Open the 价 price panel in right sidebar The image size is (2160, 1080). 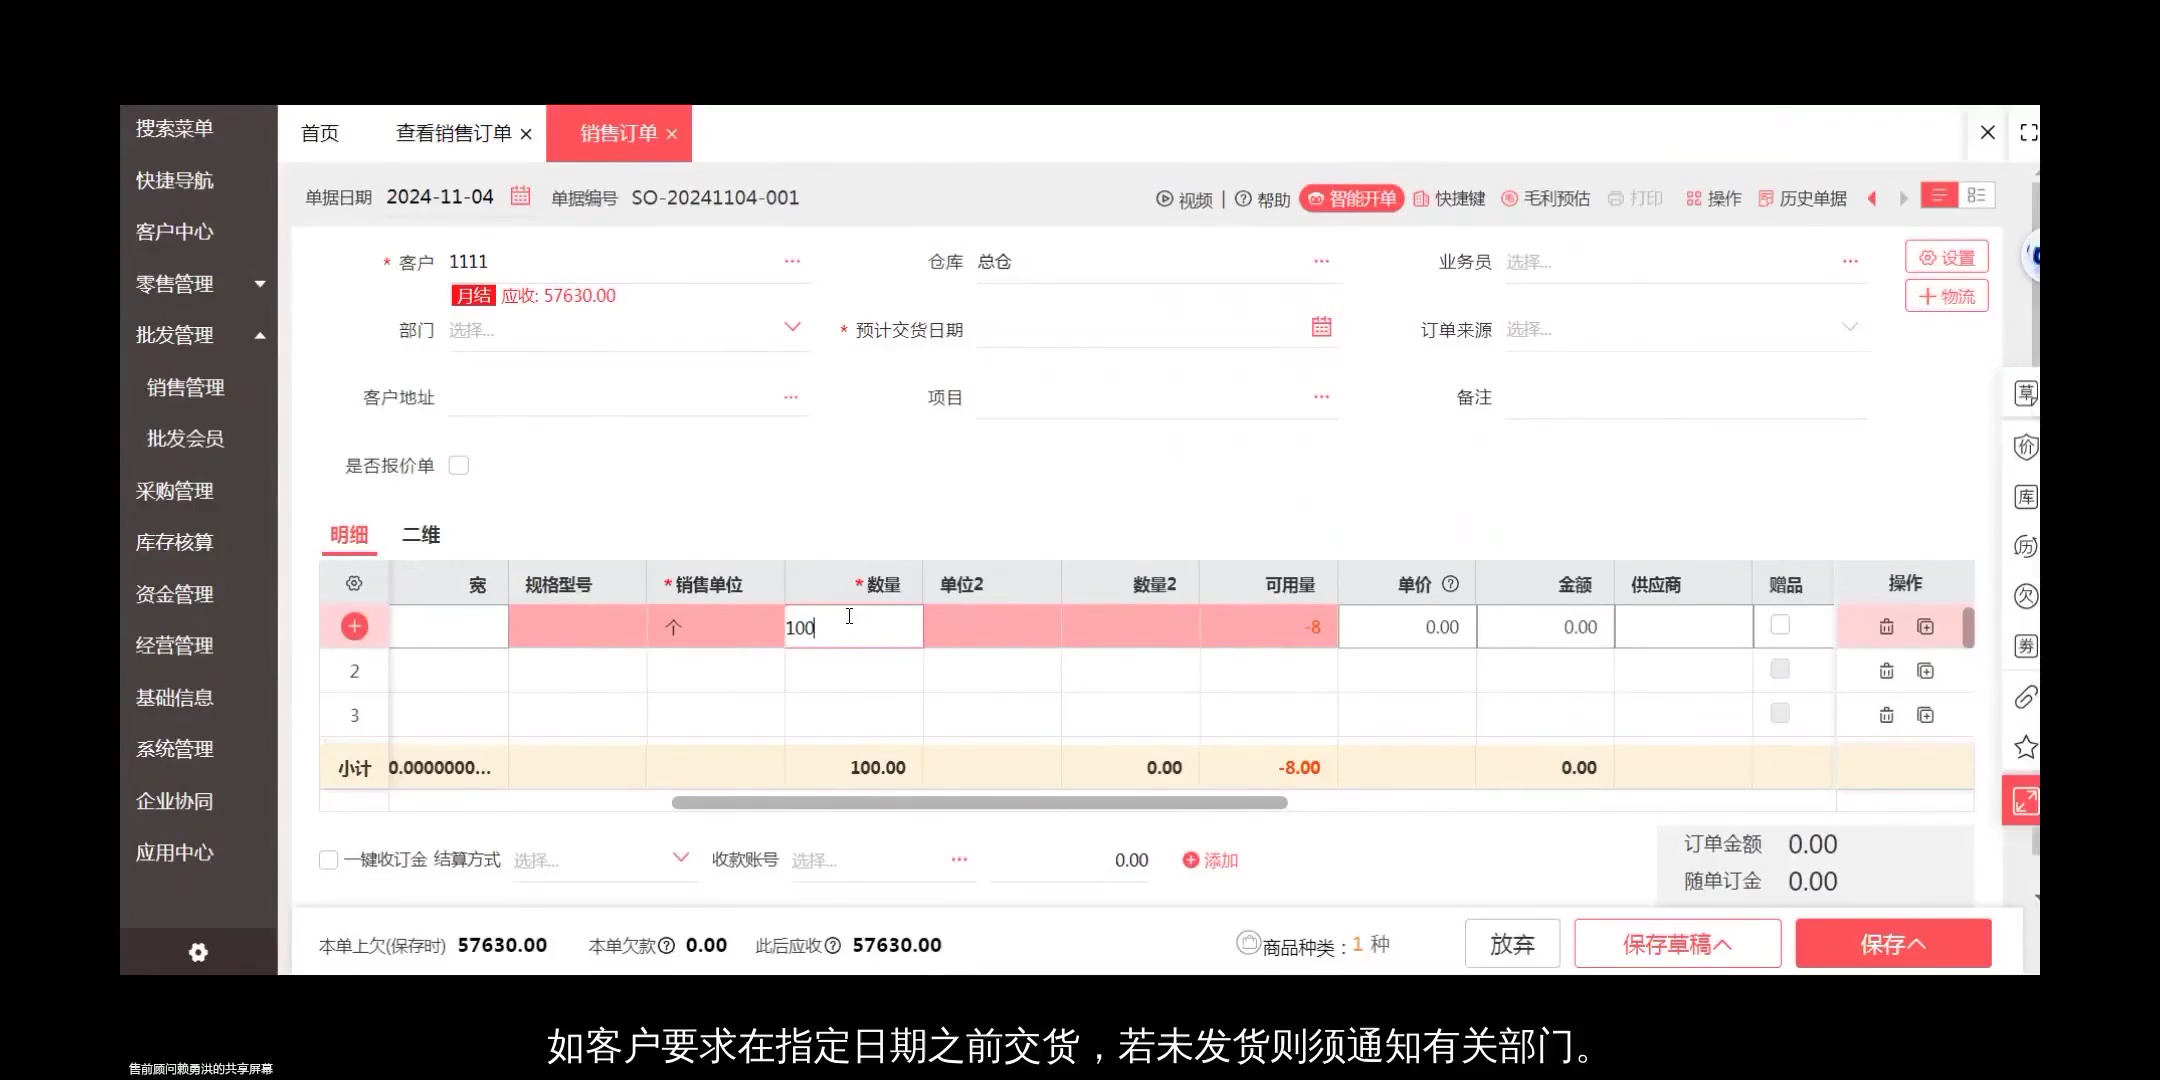(2025, 447)
